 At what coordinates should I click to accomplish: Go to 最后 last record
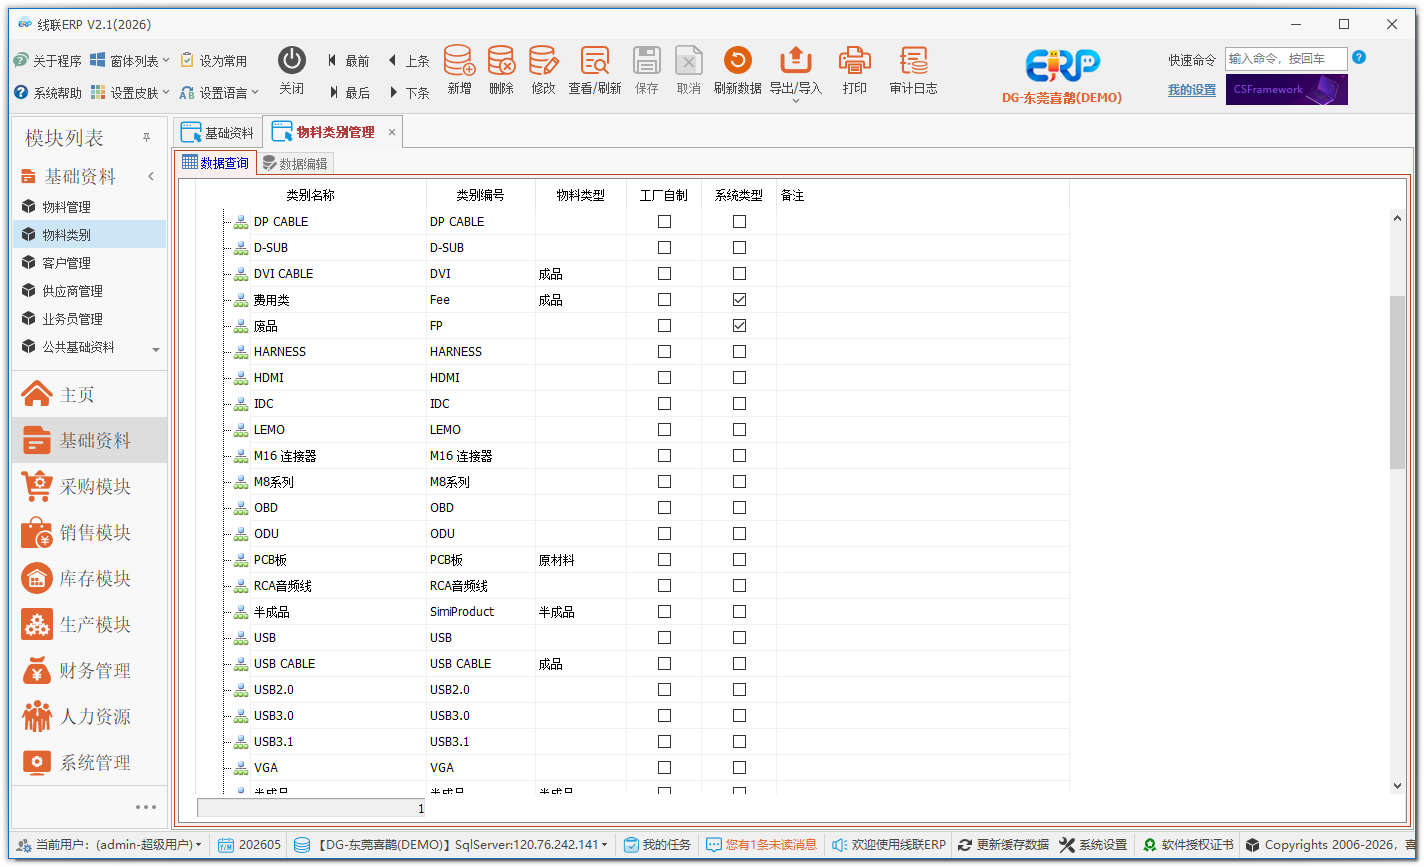pos(348,93)
